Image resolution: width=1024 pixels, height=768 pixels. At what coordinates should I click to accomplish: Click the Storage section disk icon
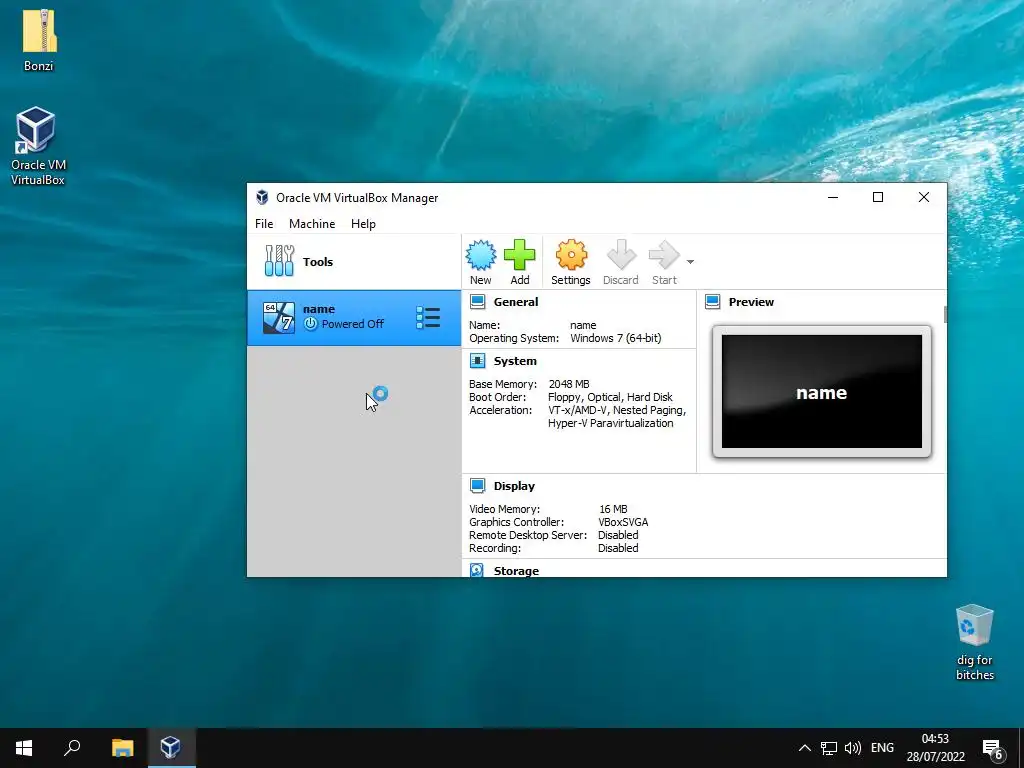click(477, 570)
